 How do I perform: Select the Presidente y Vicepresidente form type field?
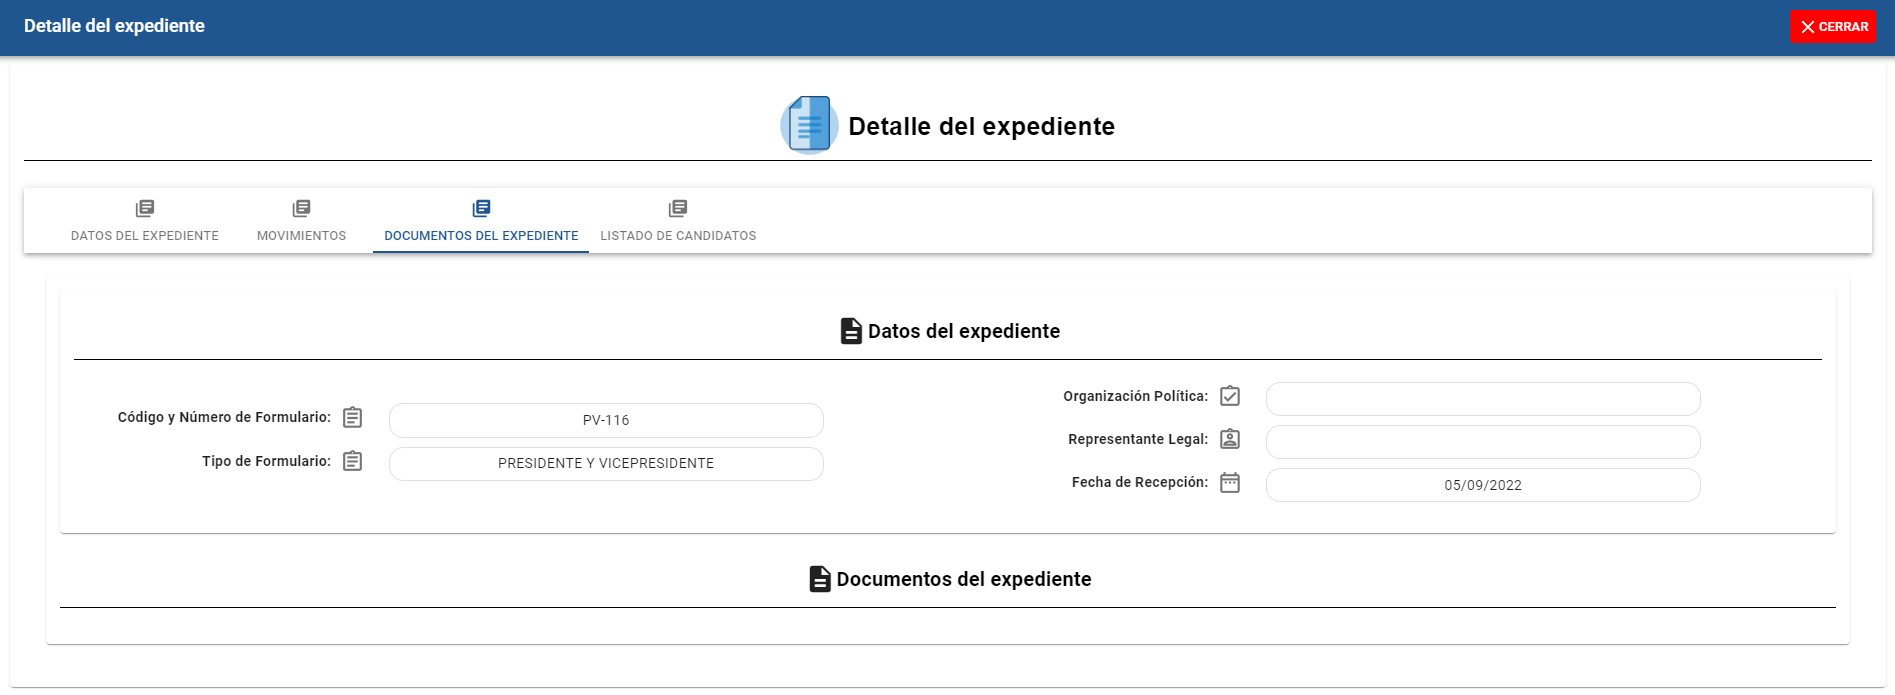click(x=606, y=463)
